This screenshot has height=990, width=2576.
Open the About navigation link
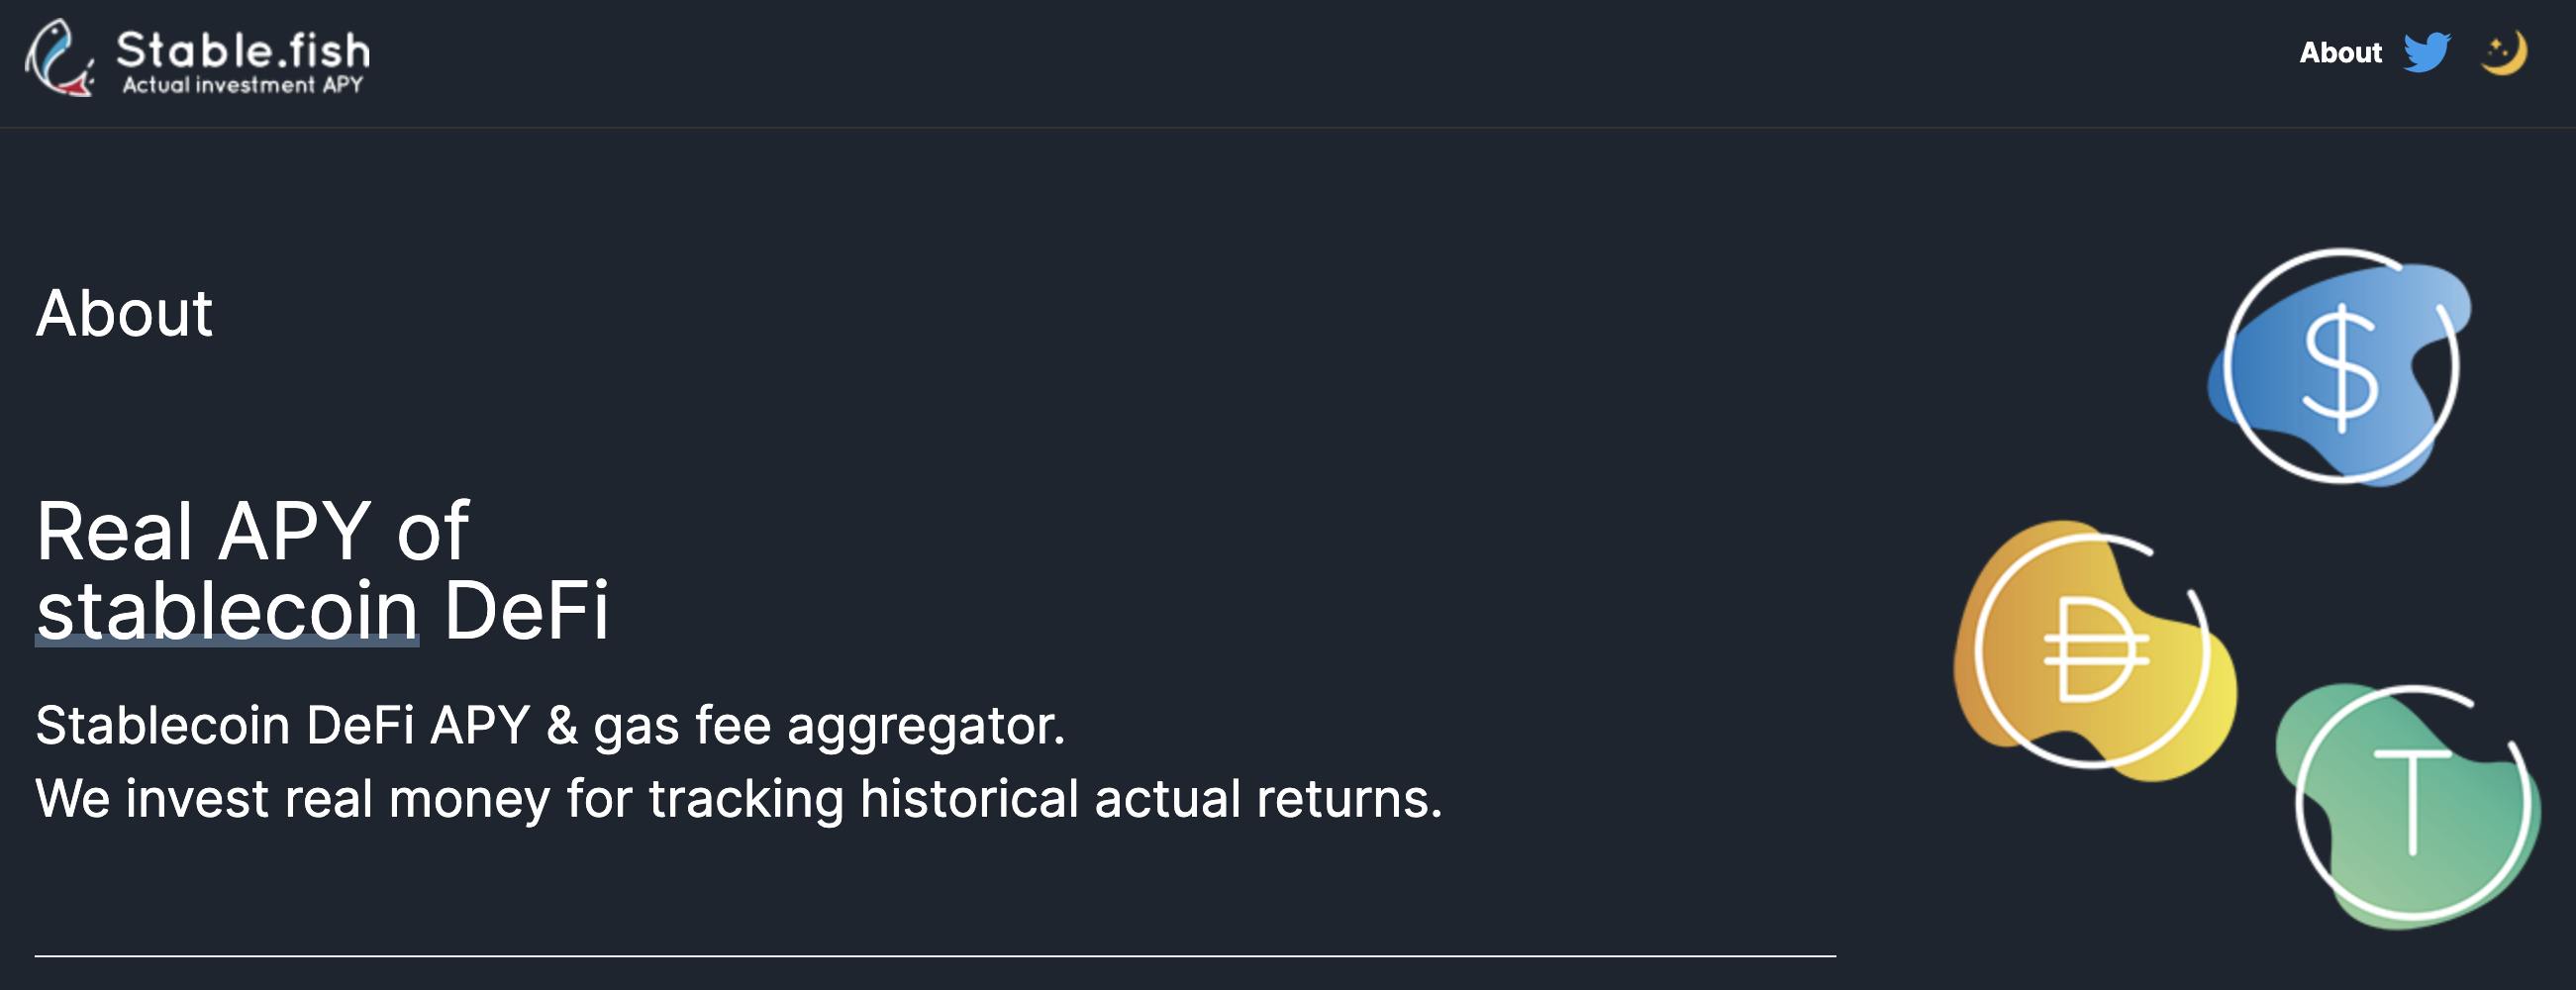tap(2340, 52)
